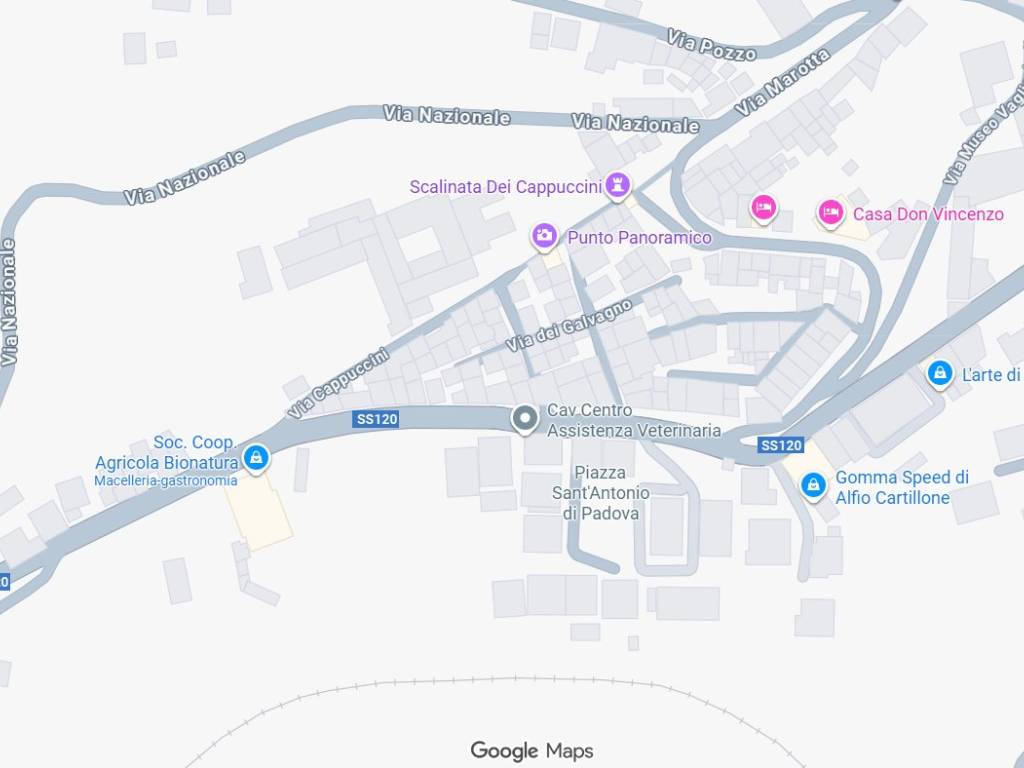Open the Scalinata Dei Cappuccini text label
Image resolution: width=1024 pixels, height=768 pixels.
(x=505, y=187)
